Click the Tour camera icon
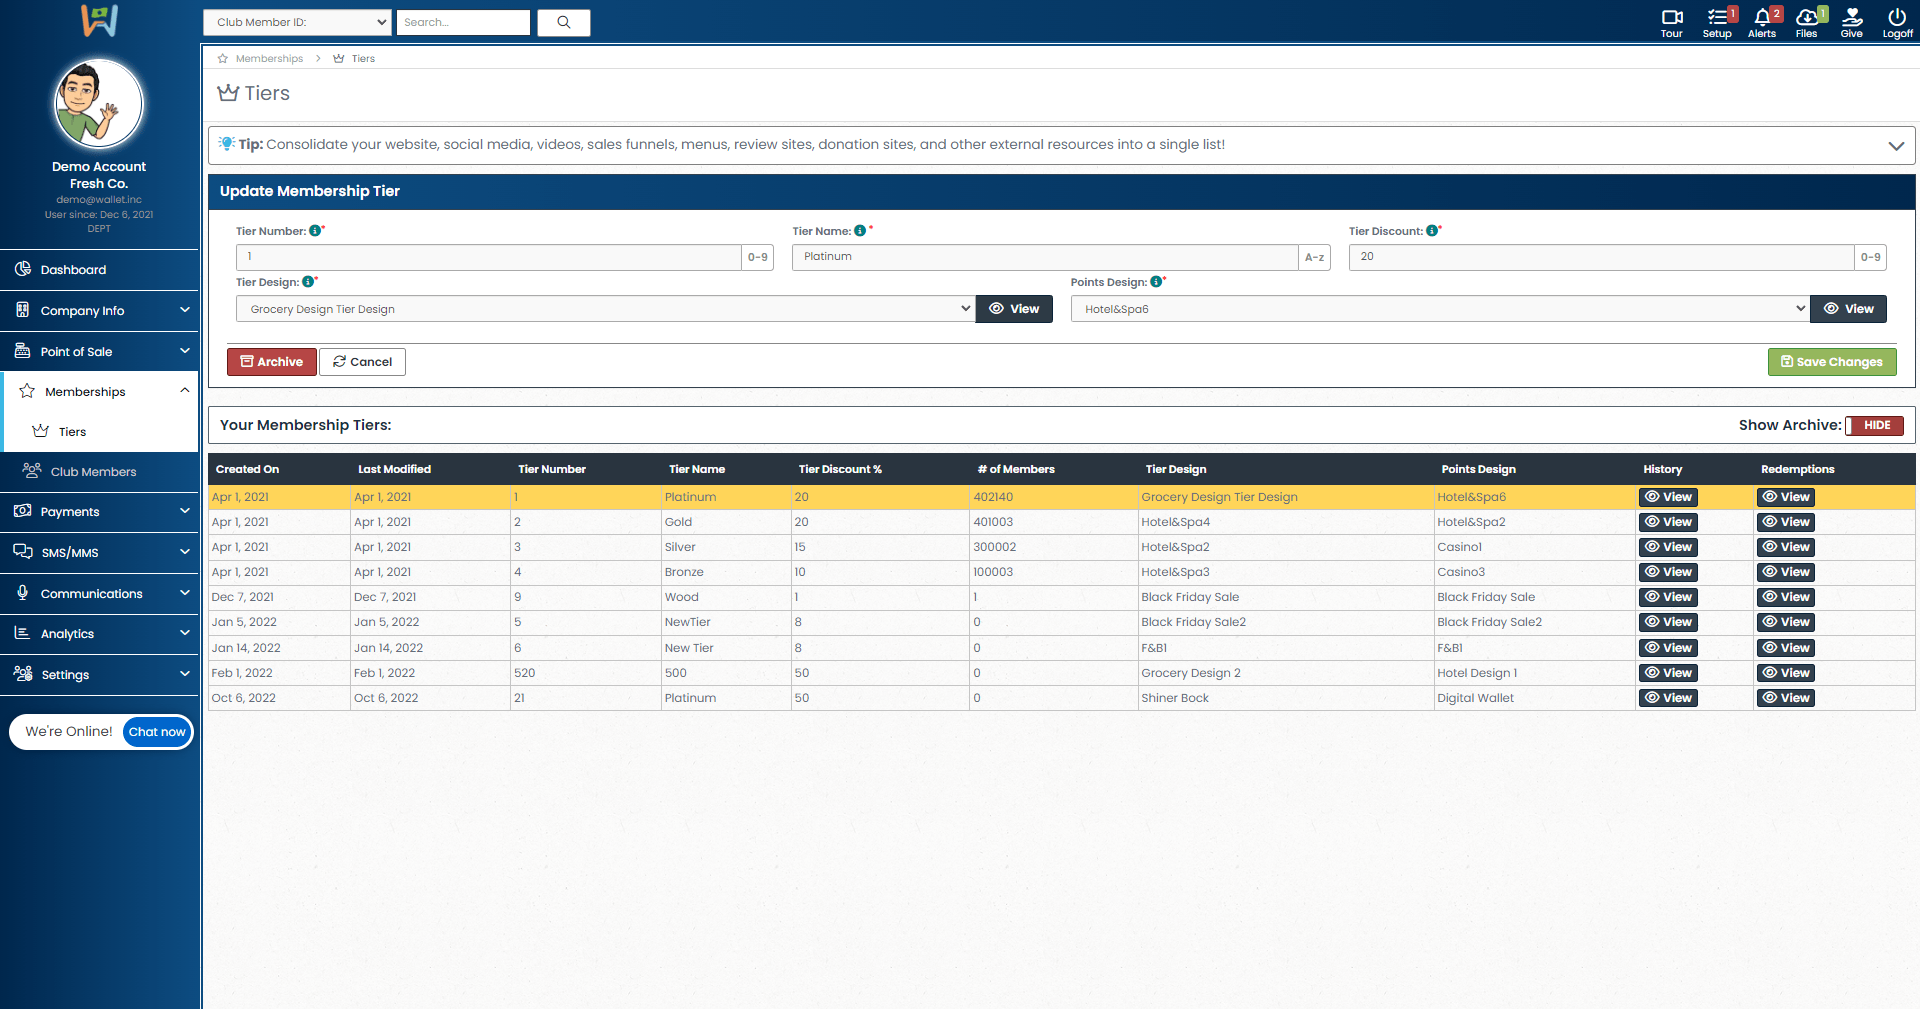Image resolution: width=1920 pixels, height=1009 pixels. pos(1671,18)
